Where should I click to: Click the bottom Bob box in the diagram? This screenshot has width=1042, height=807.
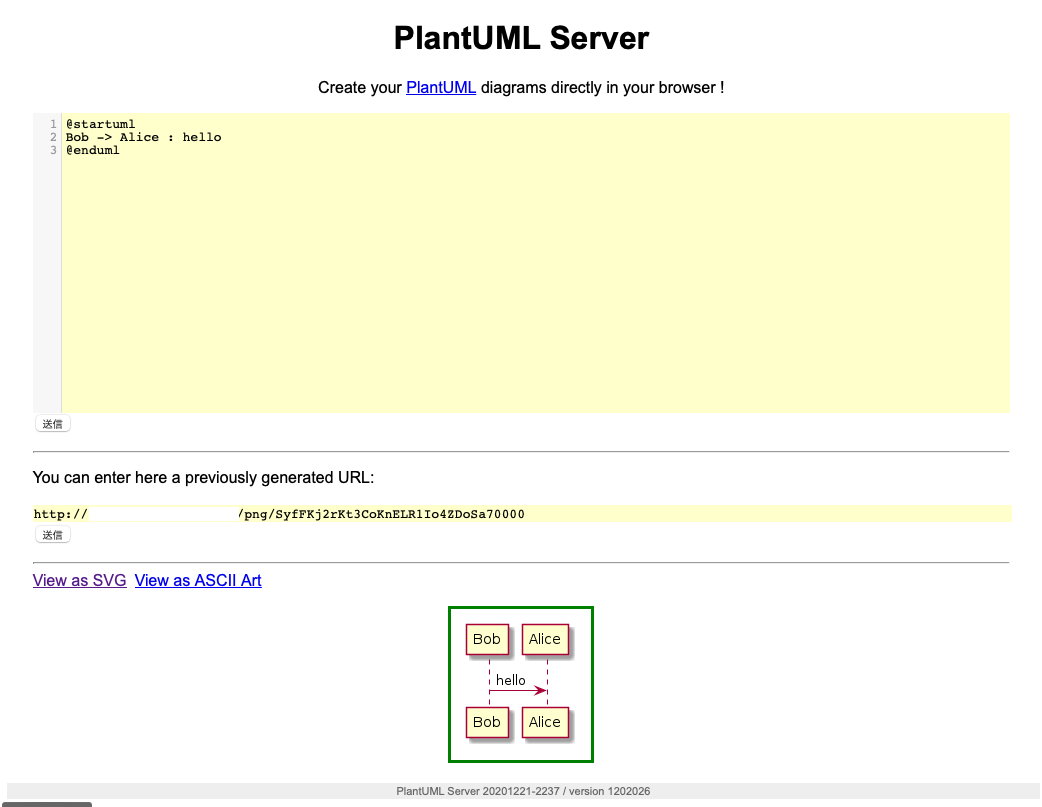click(x=487, y=722)
